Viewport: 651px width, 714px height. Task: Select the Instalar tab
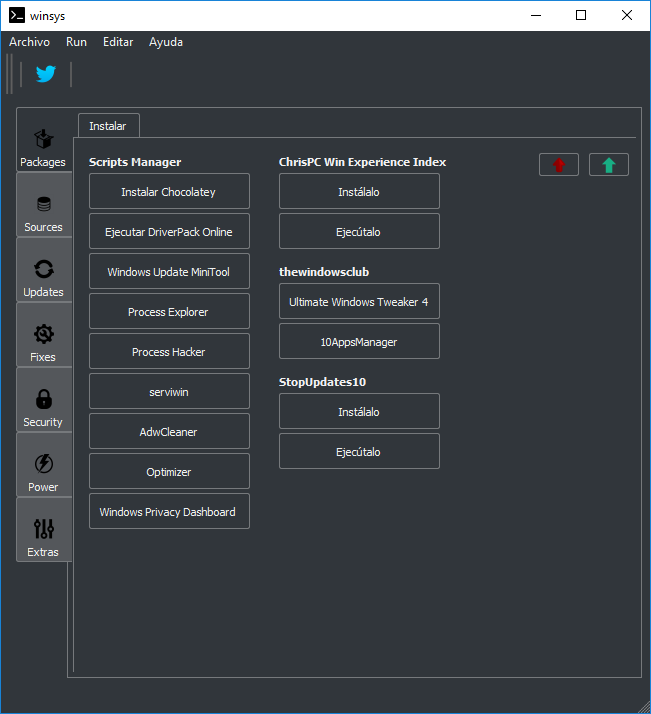(x=108, y=126)
